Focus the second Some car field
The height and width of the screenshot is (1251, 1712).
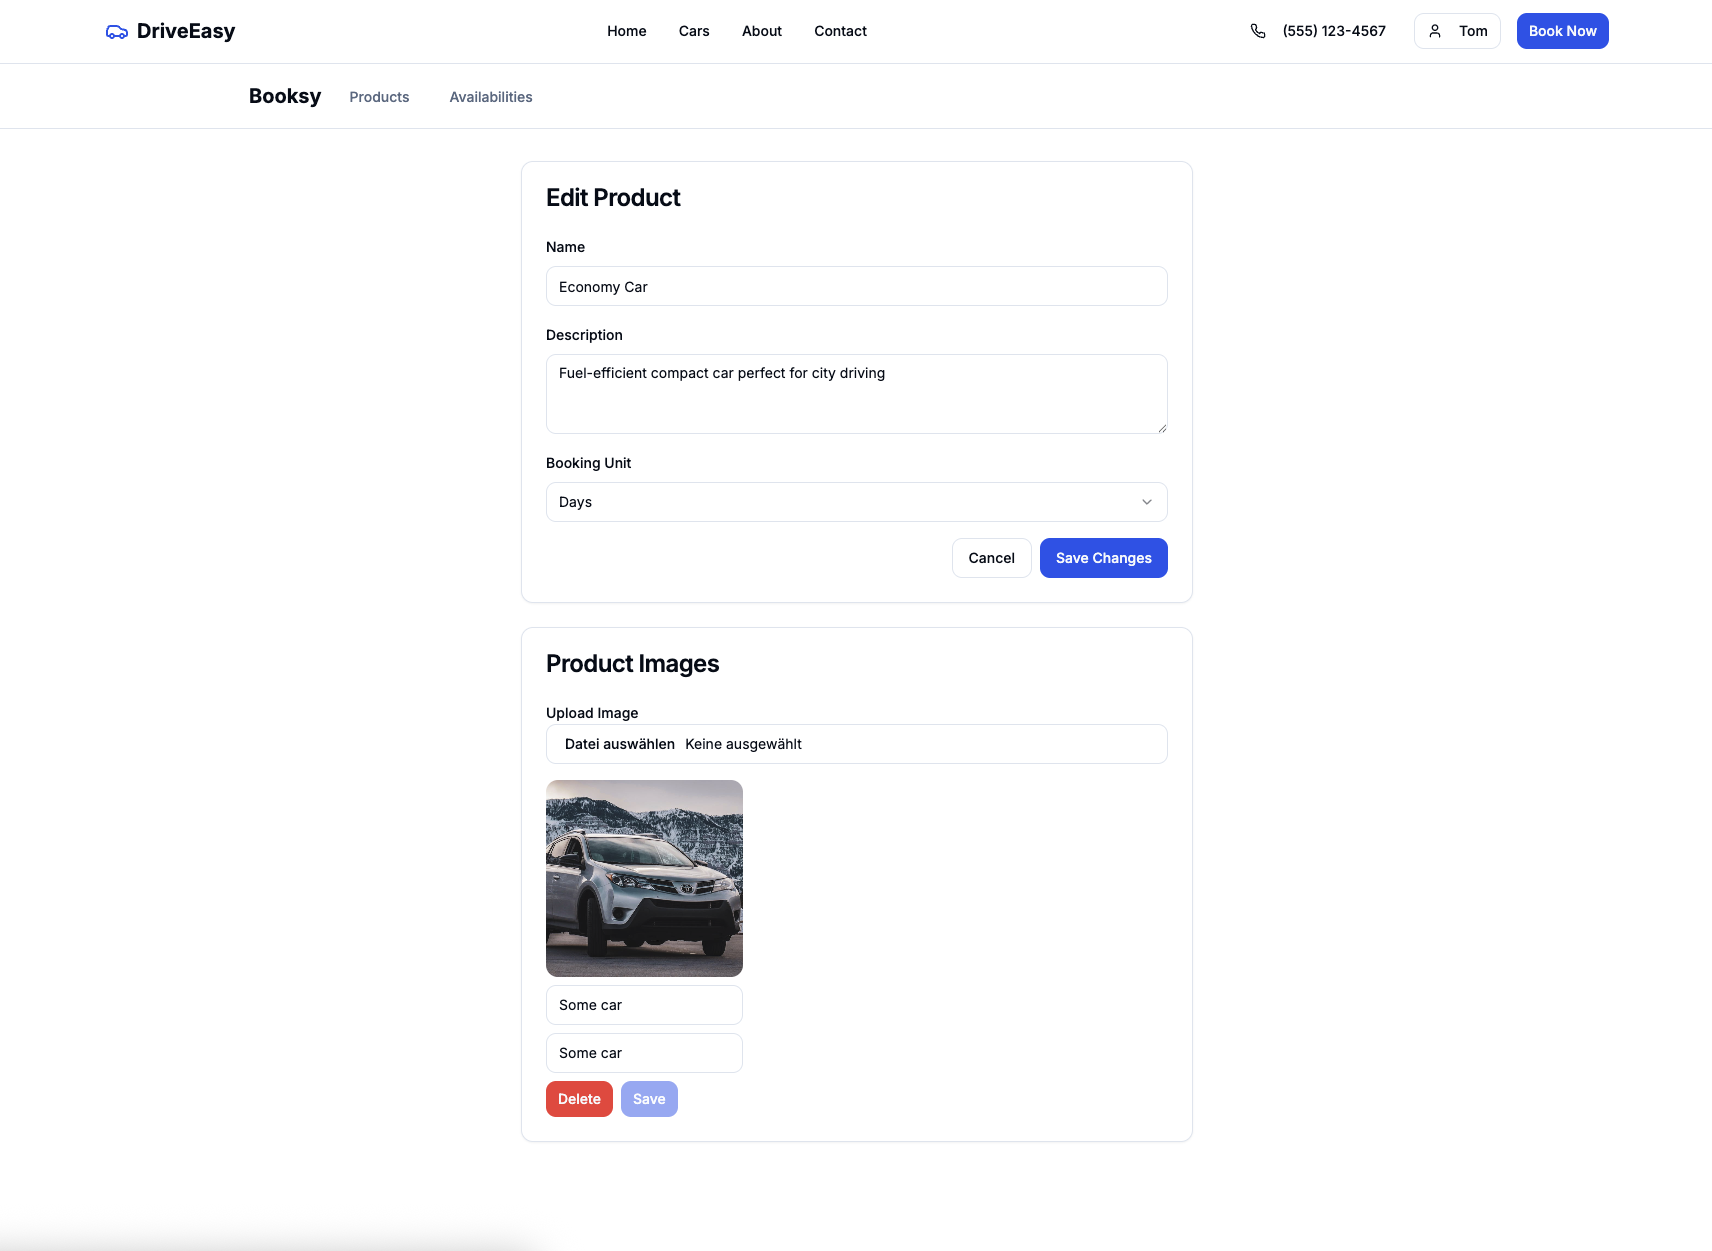click(x=644, y=1053)
